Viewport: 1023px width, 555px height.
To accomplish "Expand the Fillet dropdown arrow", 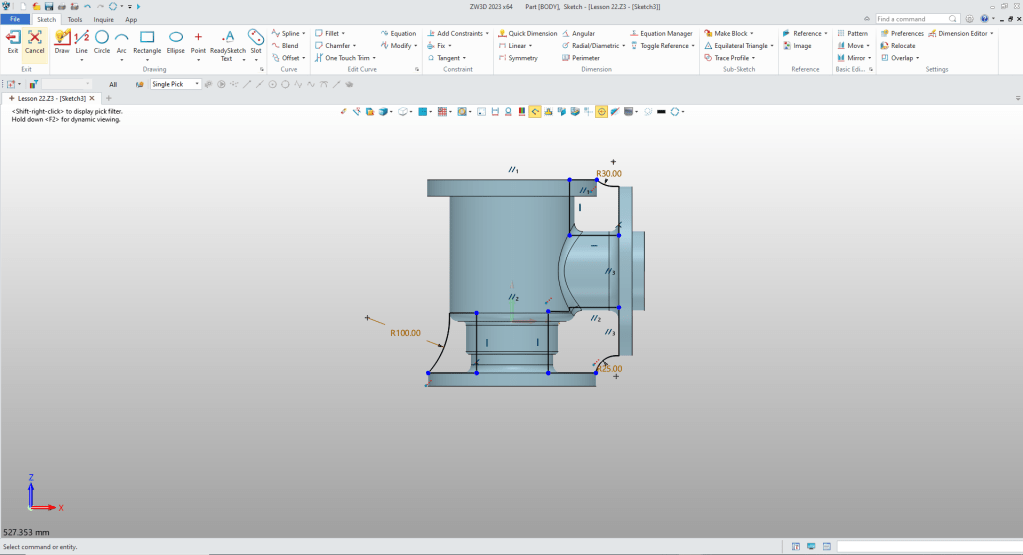I will 343,33.
